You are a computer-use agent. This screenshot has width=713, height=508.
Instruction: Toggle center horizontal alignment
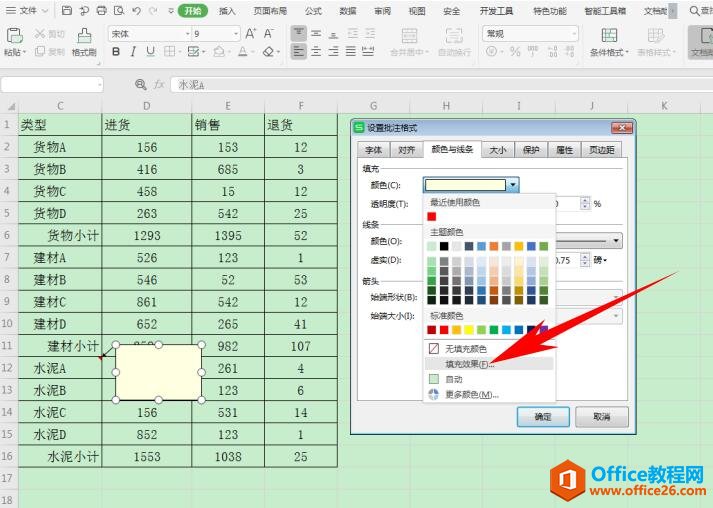316,51
